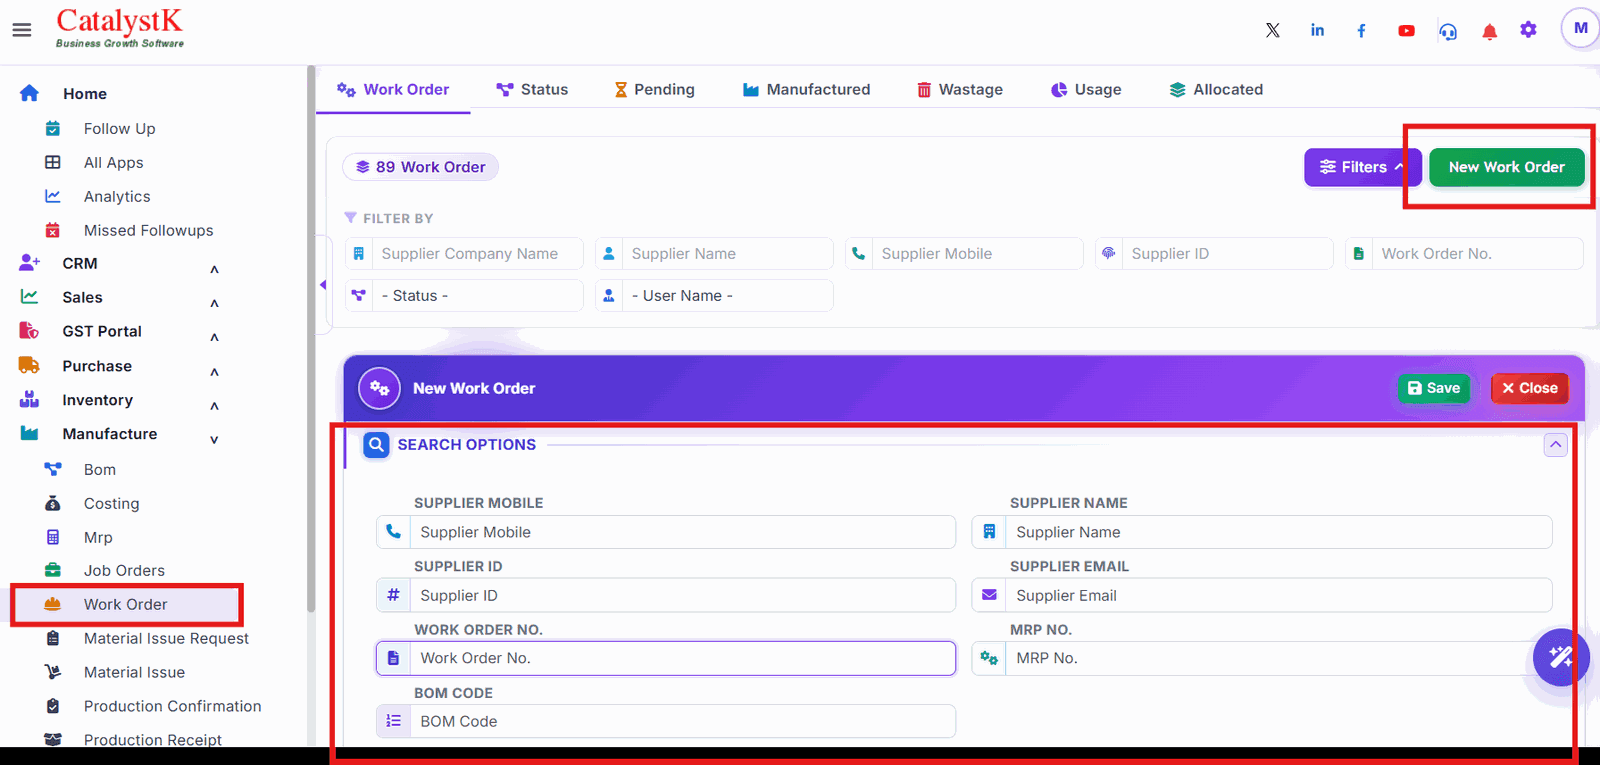Save the new work order
Image resolution: width=1600 pixels, height=765 pixels.
pos(1433,388)
